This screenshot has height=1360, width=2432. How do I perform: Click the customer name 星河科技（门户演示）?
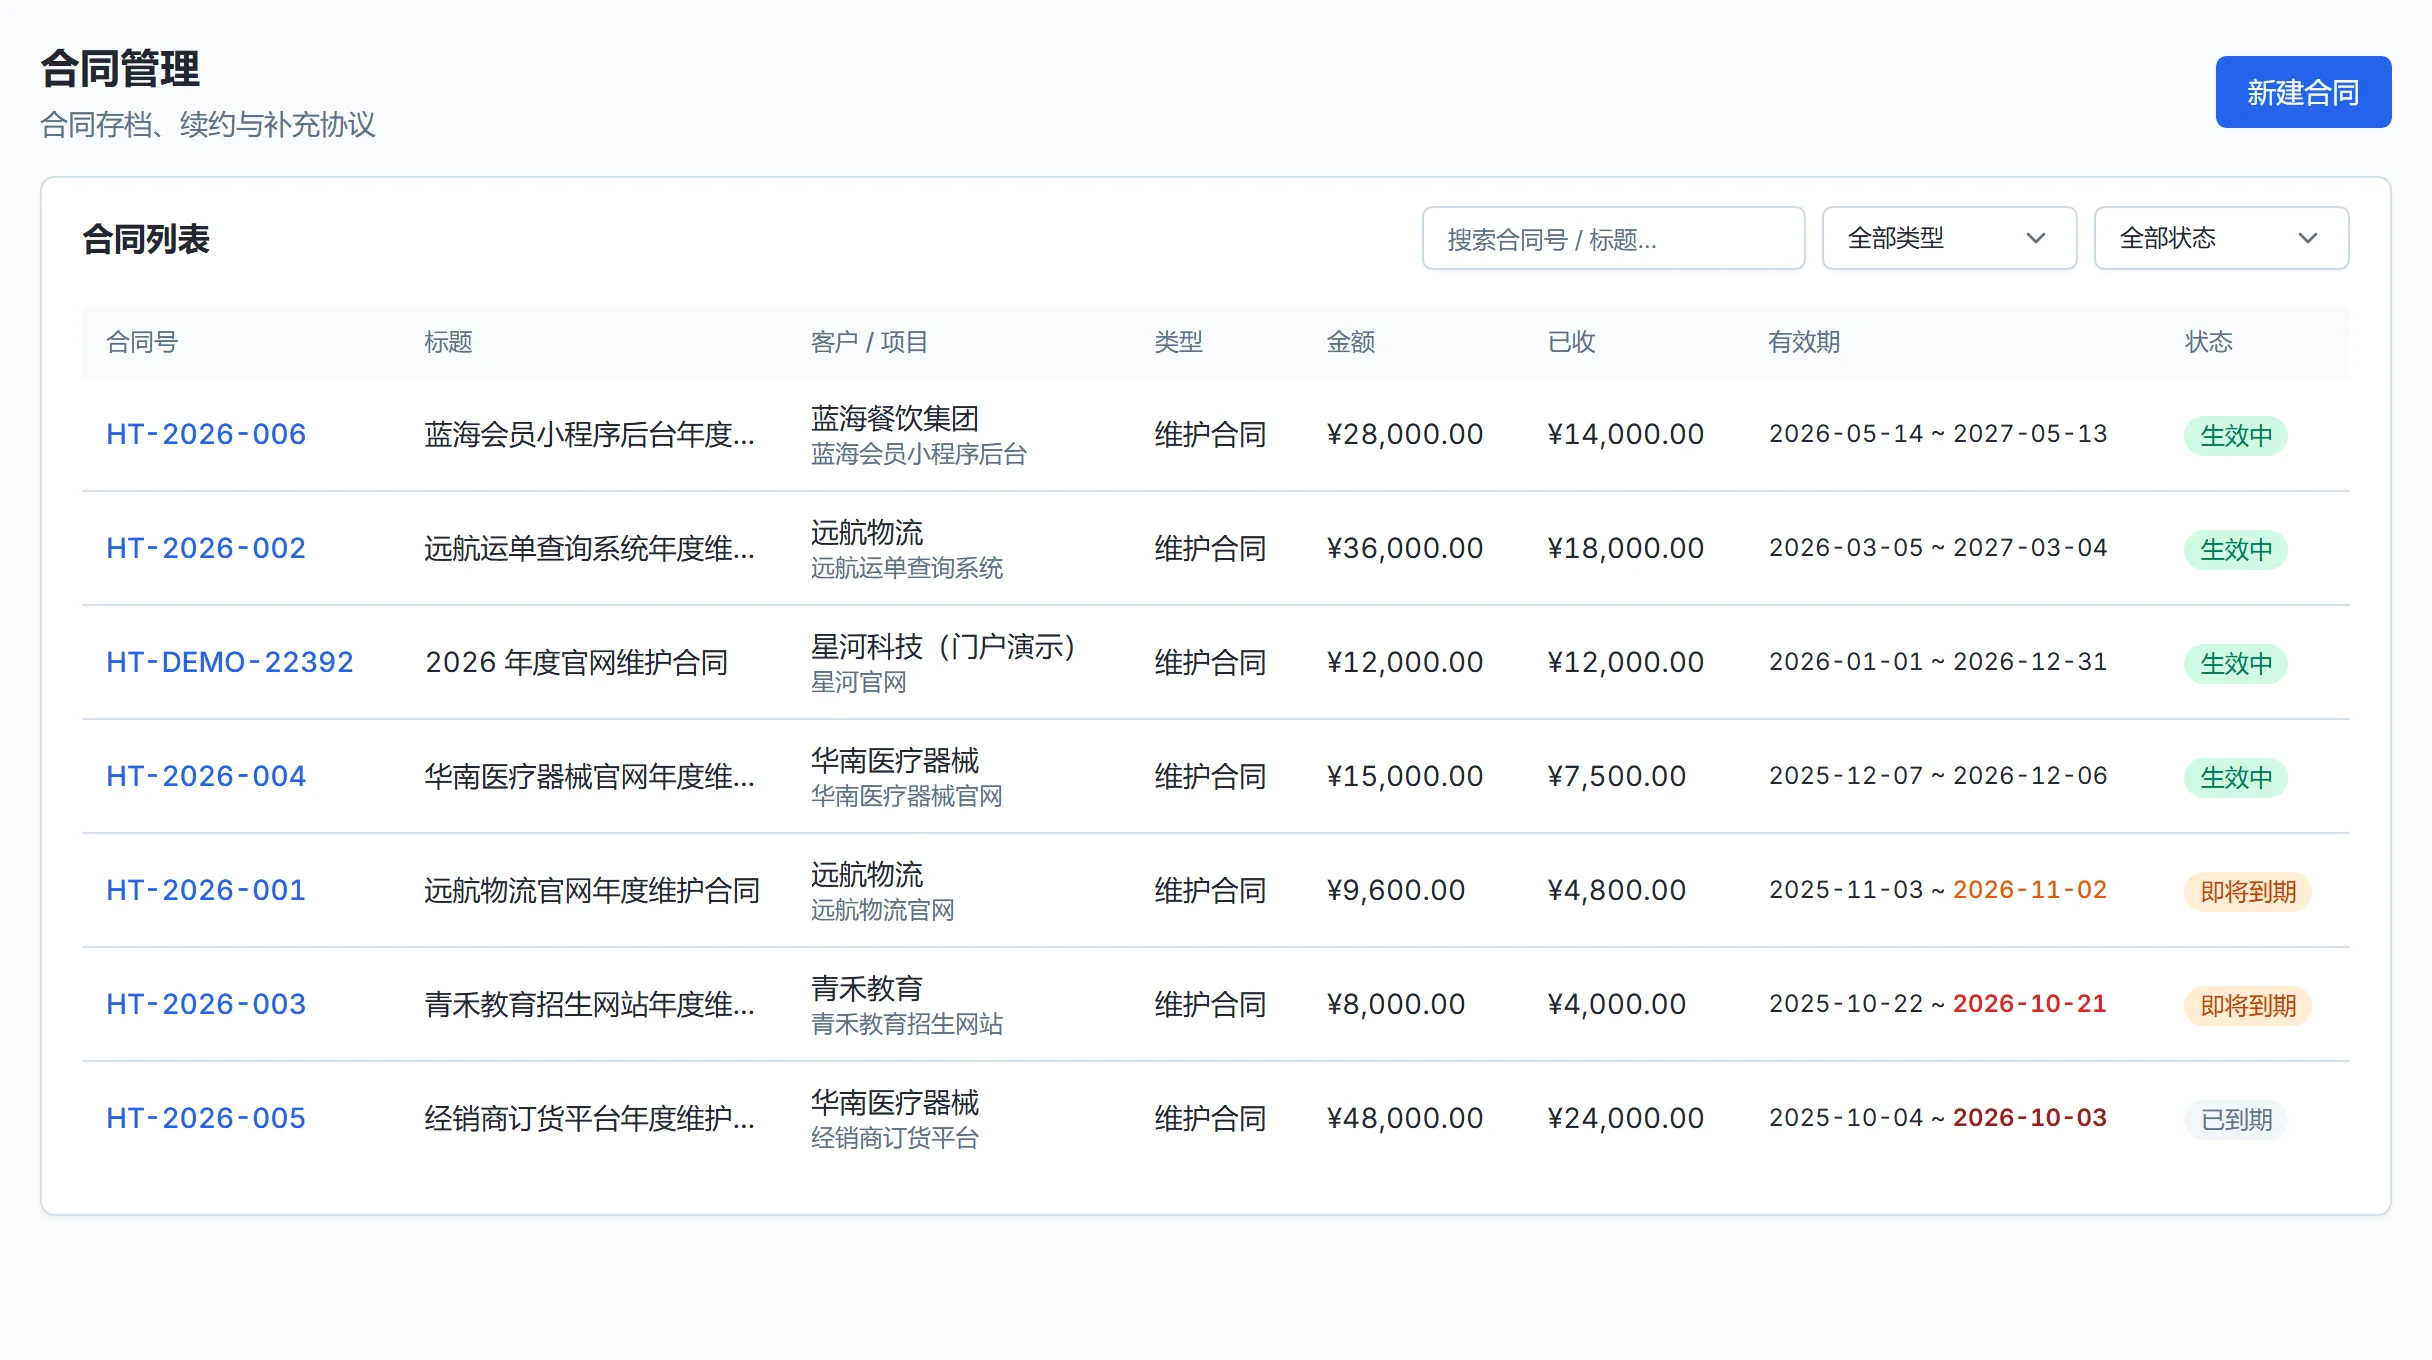click(943, 647)
